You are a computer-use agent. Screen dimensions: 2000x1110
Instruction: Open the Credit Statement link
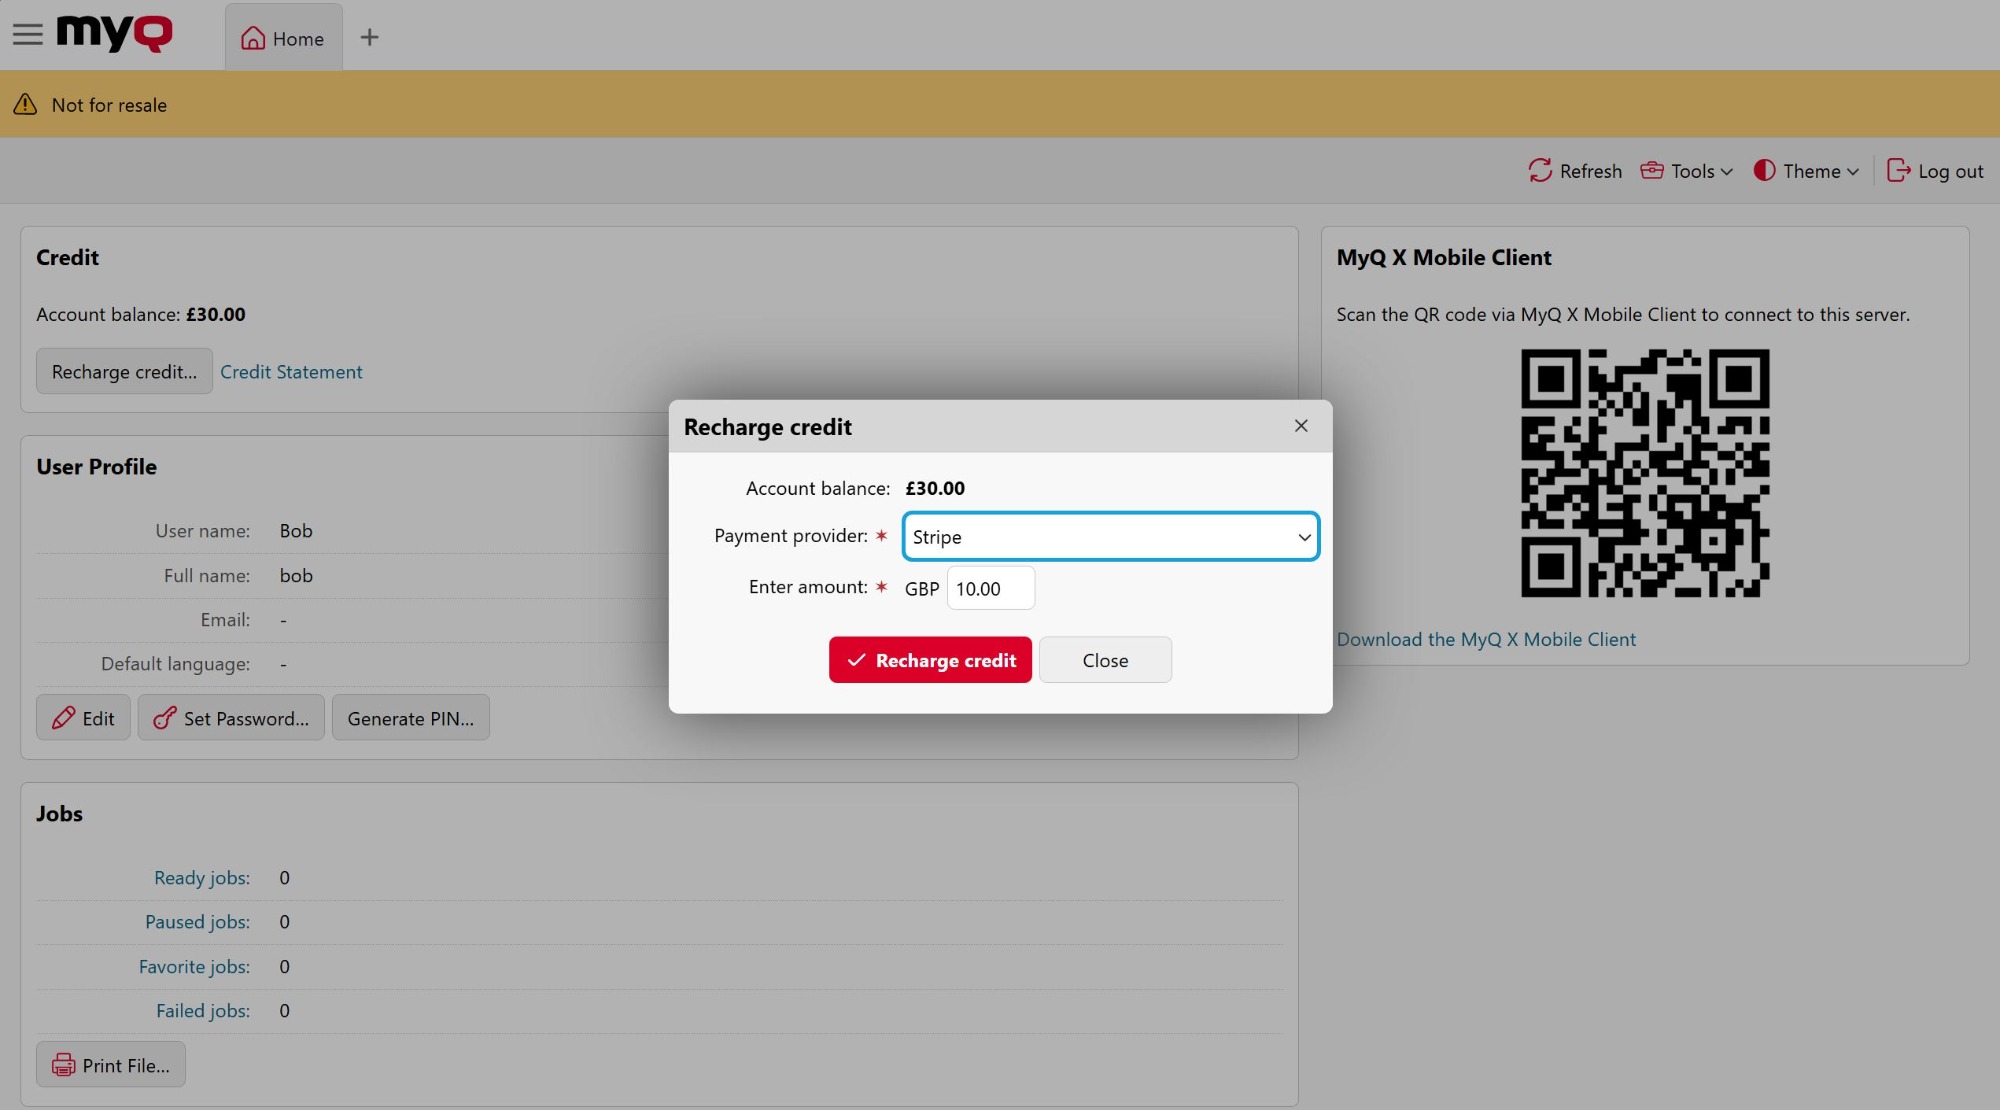291,372
